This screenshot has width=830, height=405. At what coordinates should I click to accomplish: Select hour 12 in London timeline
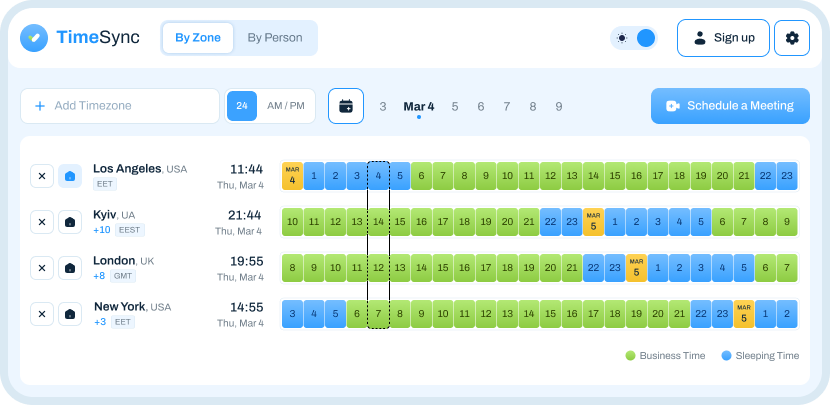click(x=378, y=268)
